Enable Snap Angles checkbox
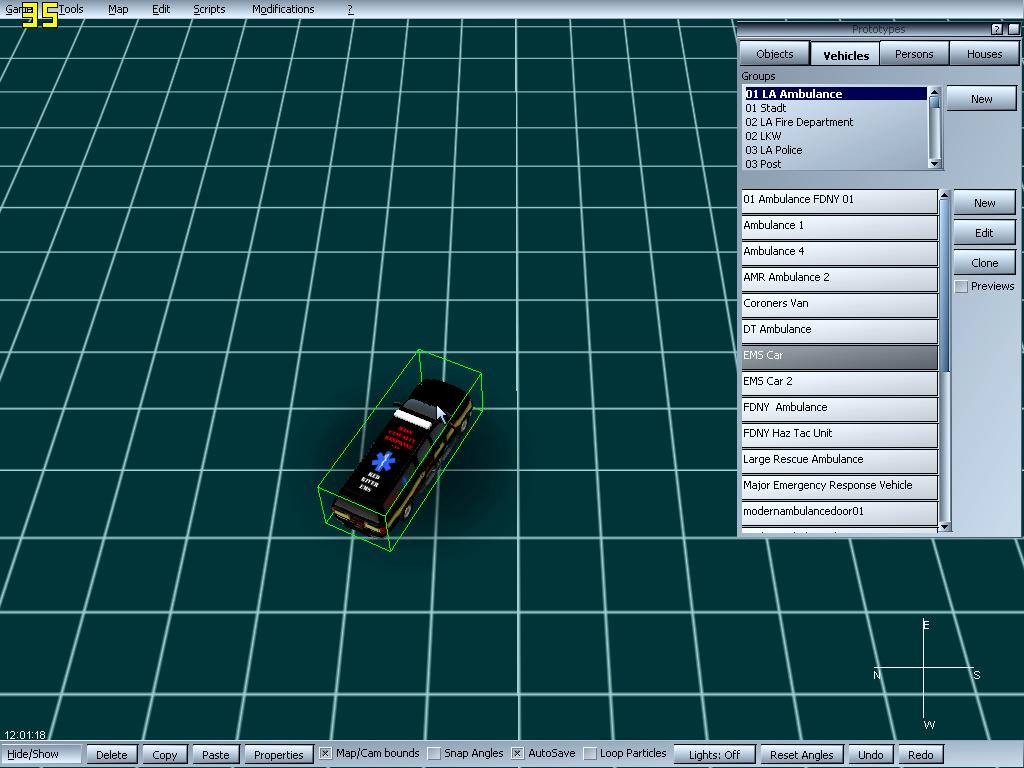This screenshot has width=1024, height=768. point(434,753)
